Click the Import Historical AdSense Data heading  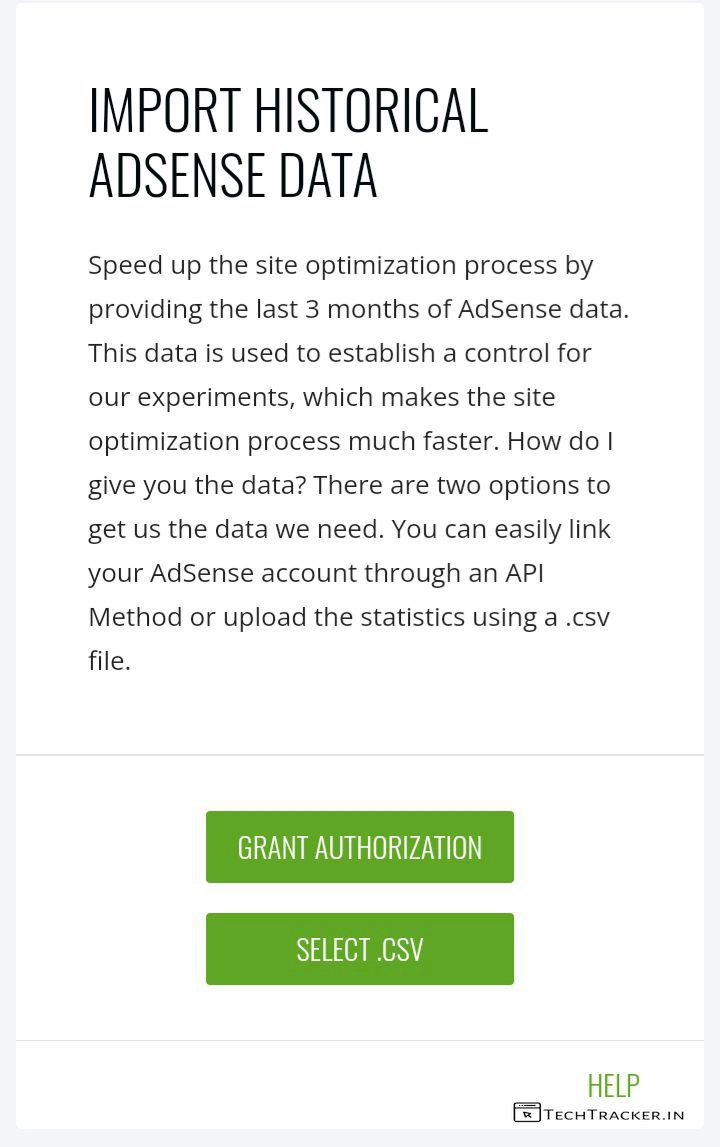coord(288,142)
